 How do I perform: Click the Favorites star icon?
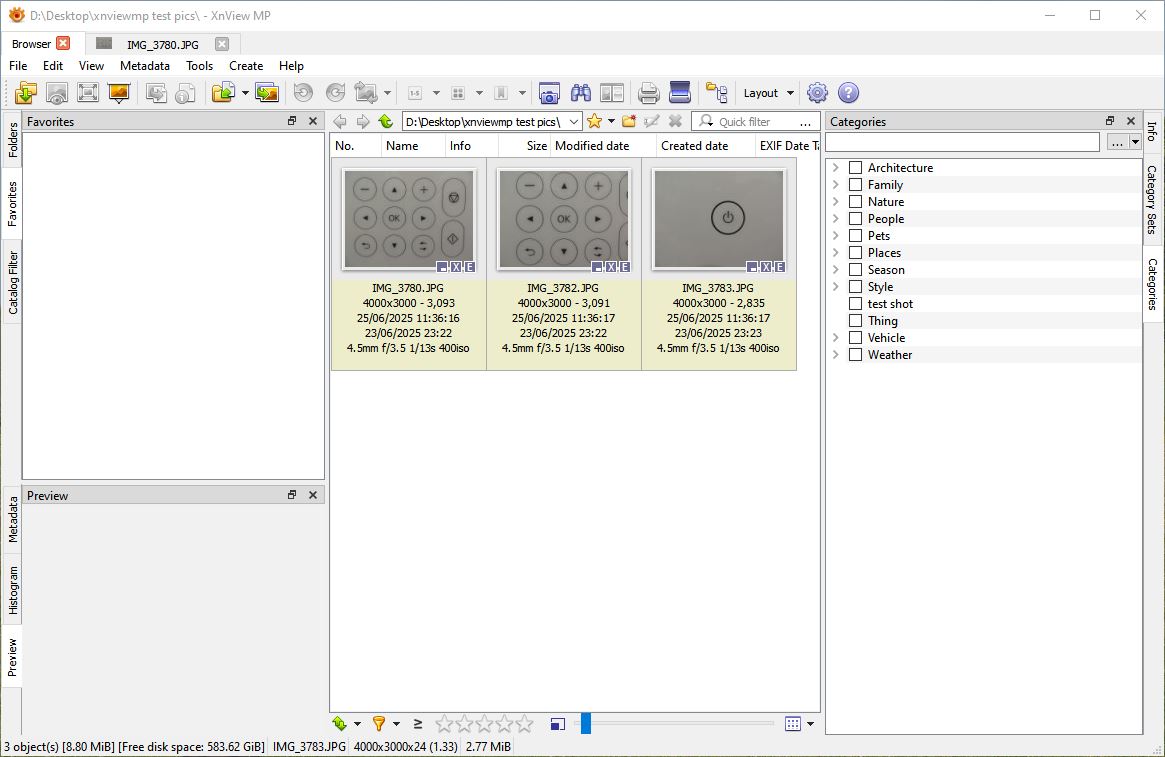(x=594, y=121)
